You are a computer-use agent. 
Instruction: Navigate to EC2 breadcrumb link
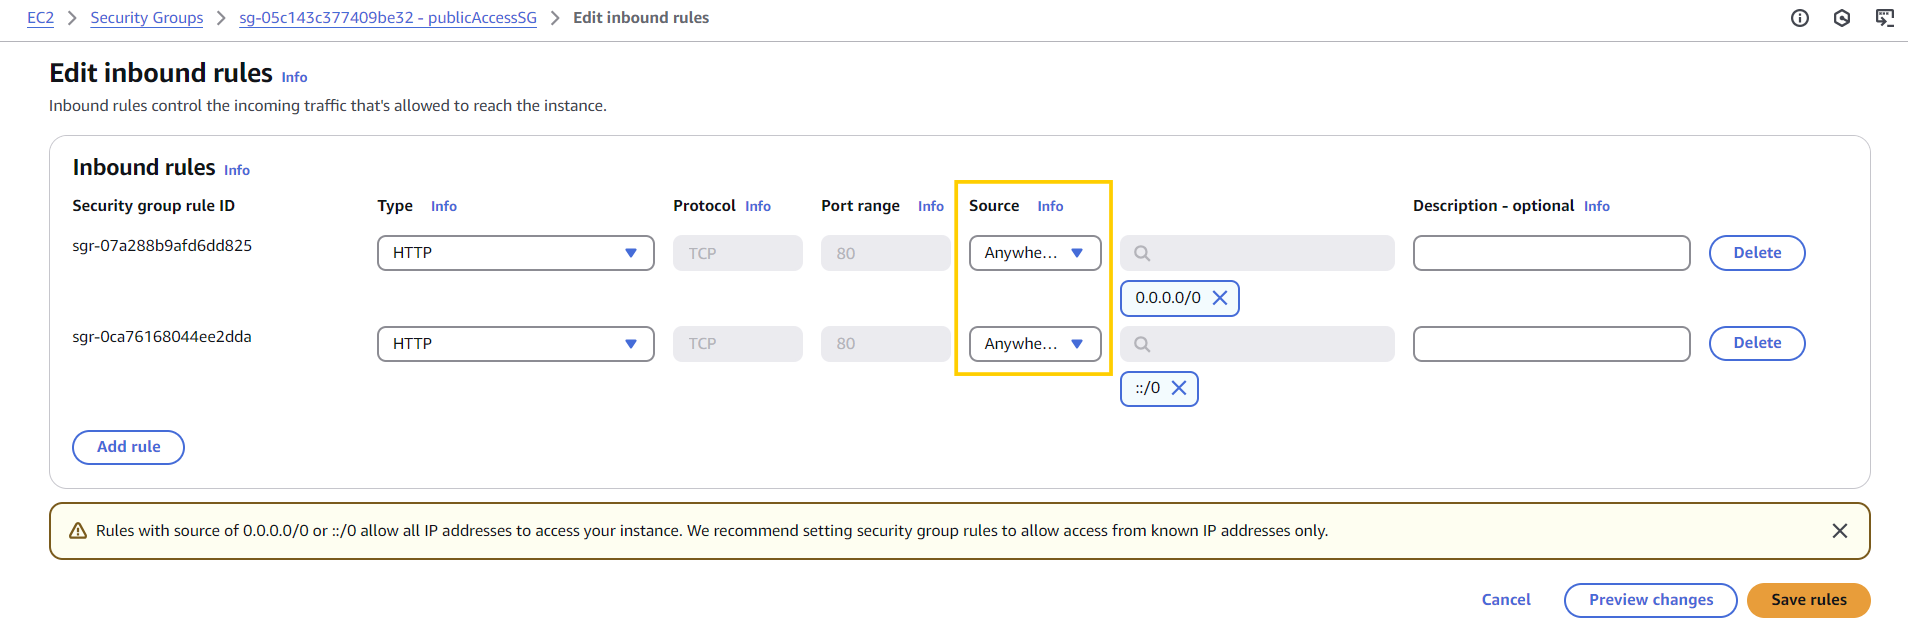[x=40, y=18]
